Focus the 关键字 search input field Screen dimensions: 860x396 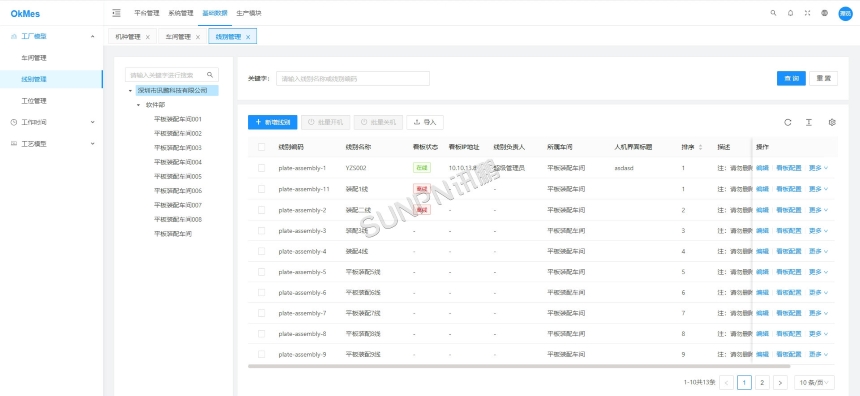pyautogui.click(x=353, y=78)
